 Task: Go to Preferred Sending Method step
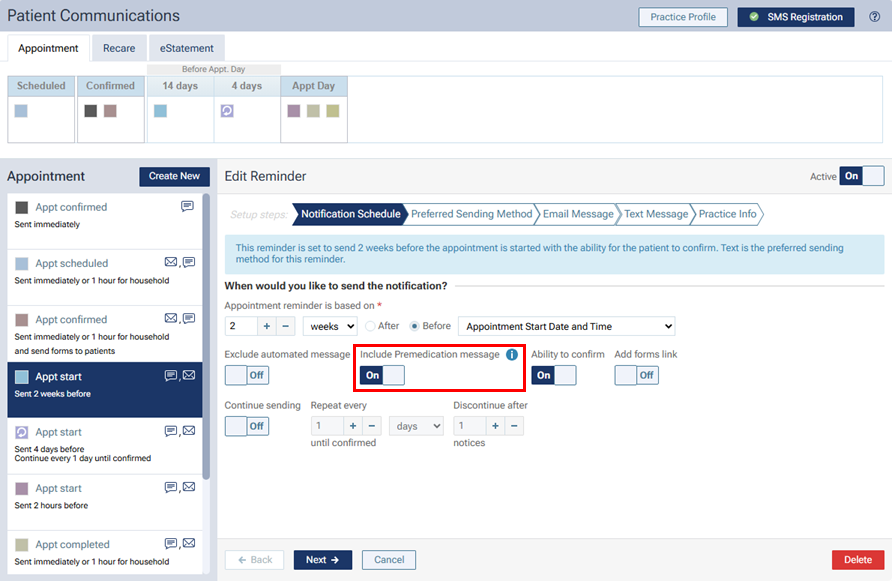(471, 214)
